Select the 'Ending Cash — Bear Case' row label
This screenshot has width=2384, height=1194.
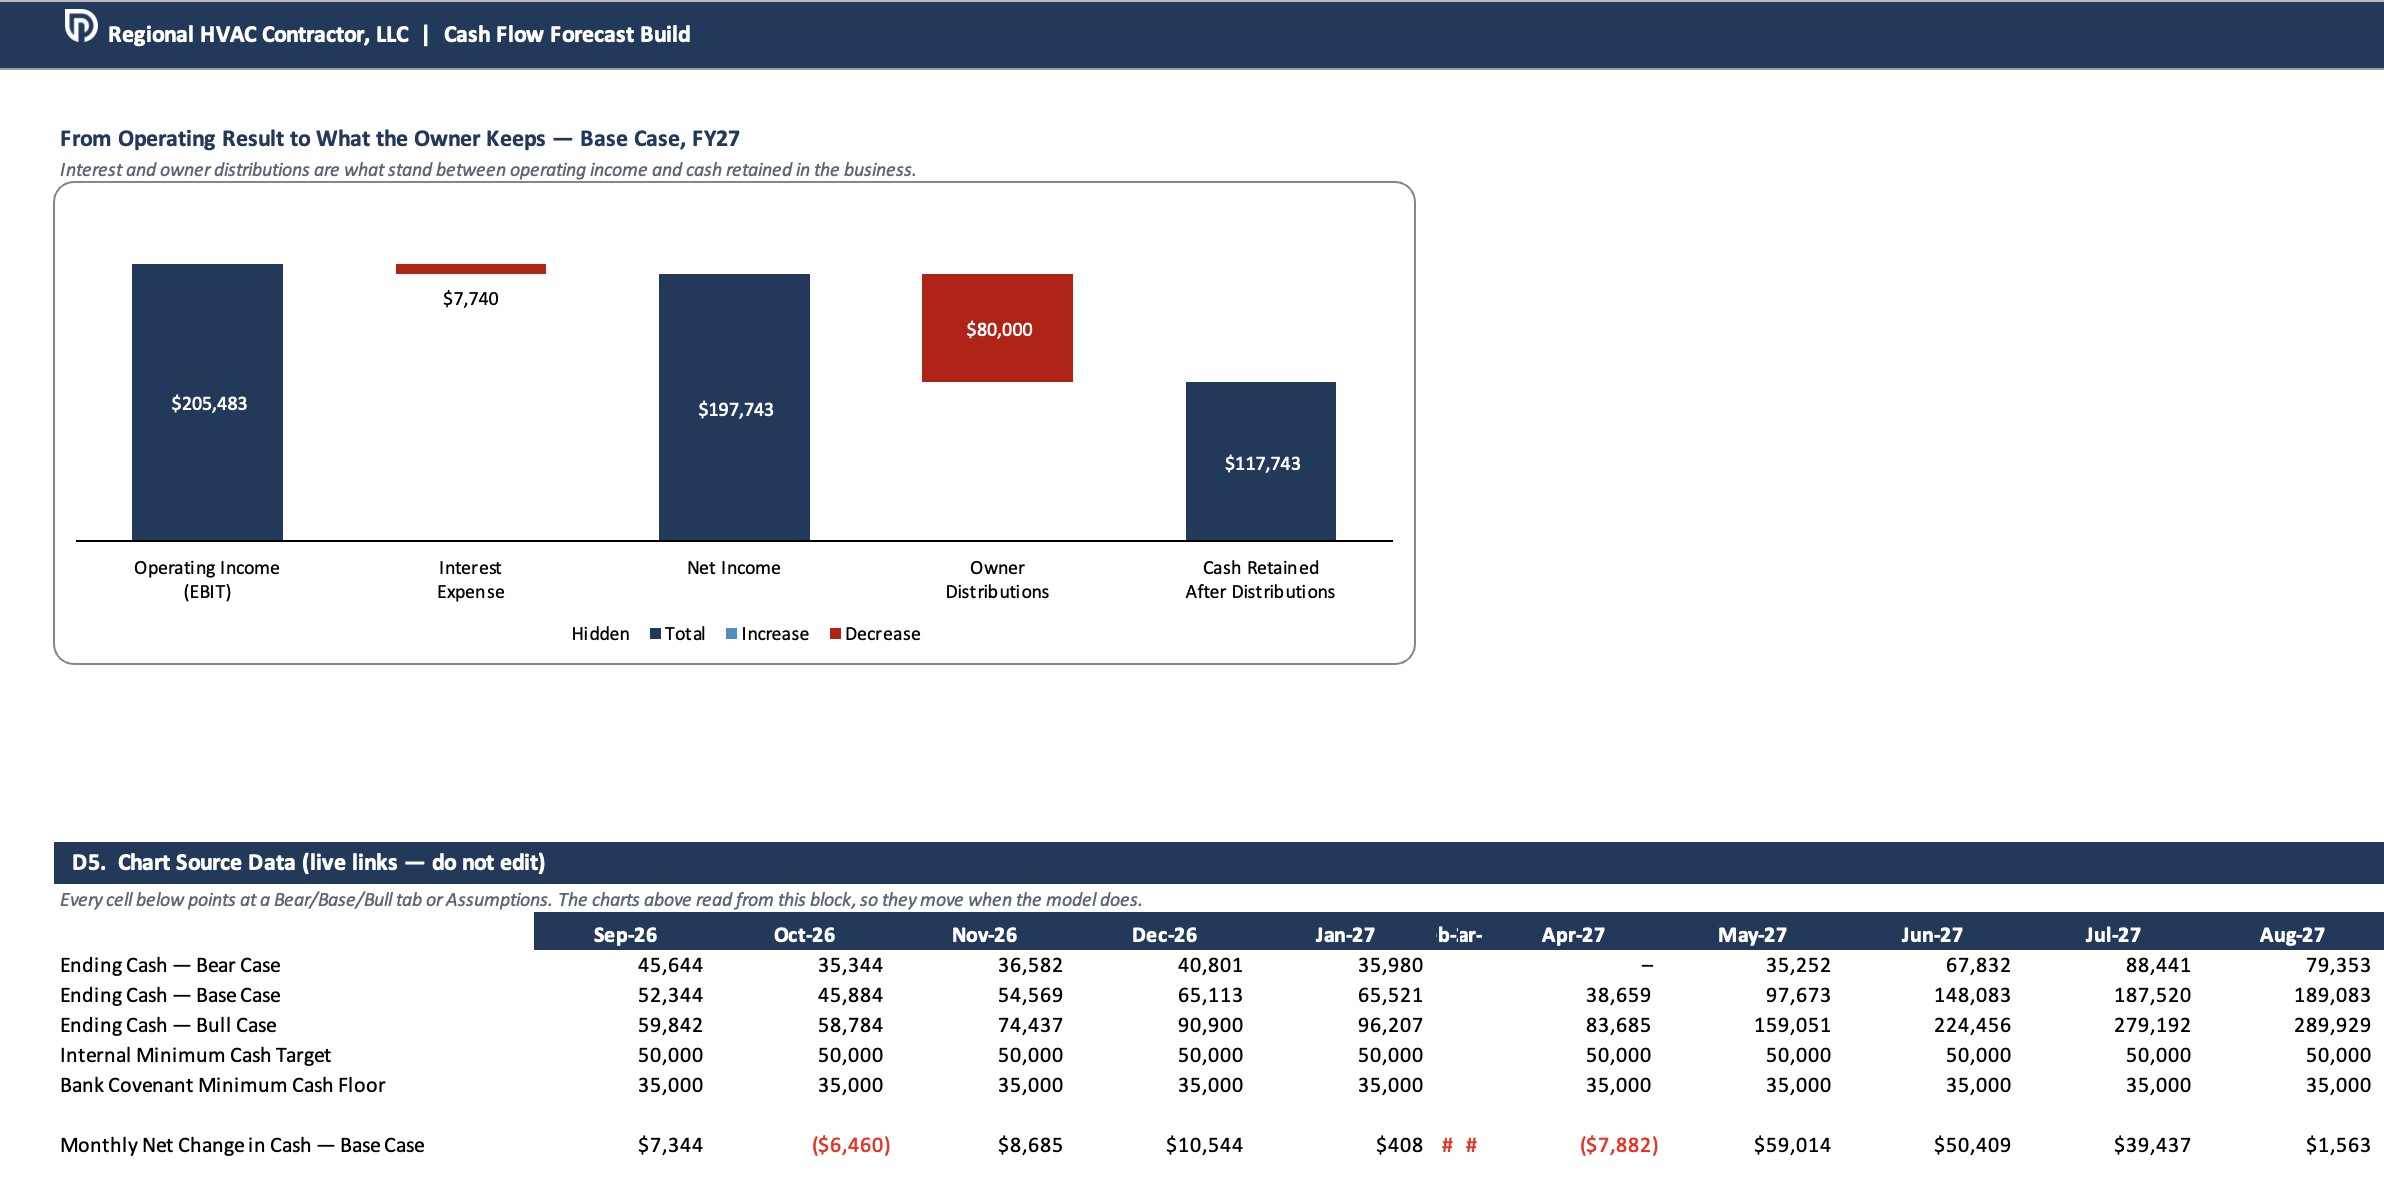(x=170, y=965)
